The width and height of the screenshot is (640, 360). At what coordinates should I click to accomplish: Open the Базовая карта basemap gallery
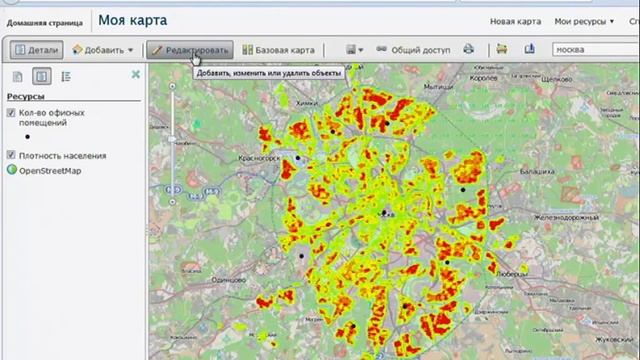[278, 50]
